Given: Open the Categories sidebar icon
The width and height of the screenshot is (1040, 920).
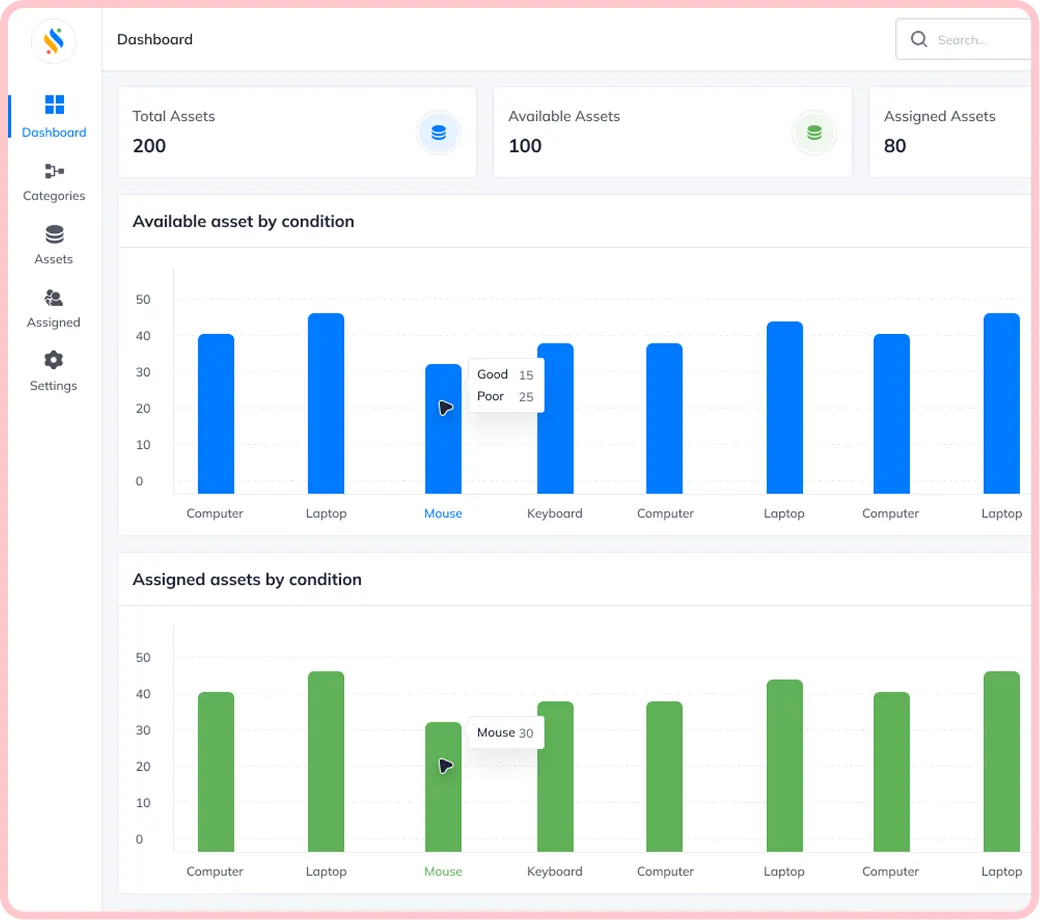Looking at the screenshot, I should (54, 171).
